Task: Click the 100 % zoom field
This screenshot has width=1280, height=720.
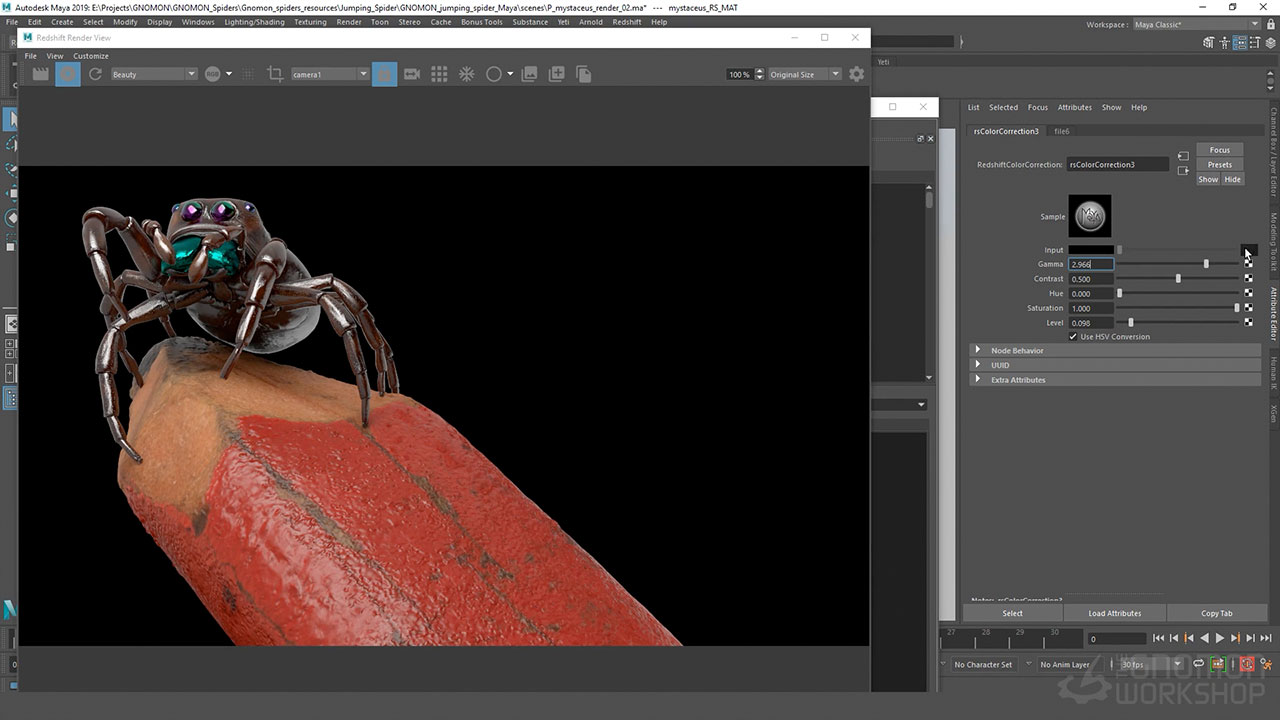Action: tap(740, 74)
